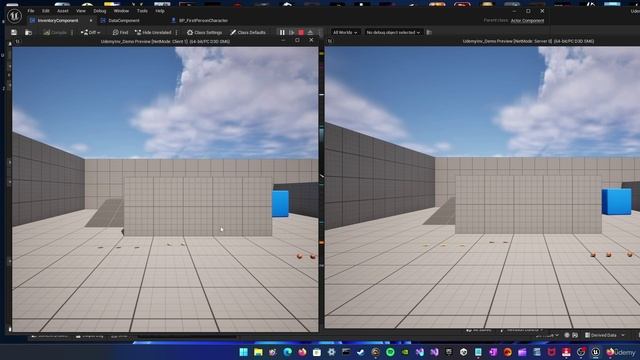Switch to the BP_FirstPersonCharacter tab
Screen dimensions: 640x360
(203, 20)
